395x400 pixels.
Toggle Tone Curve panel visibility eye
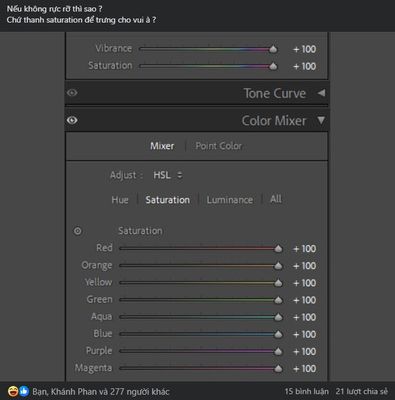pos(72,93)
